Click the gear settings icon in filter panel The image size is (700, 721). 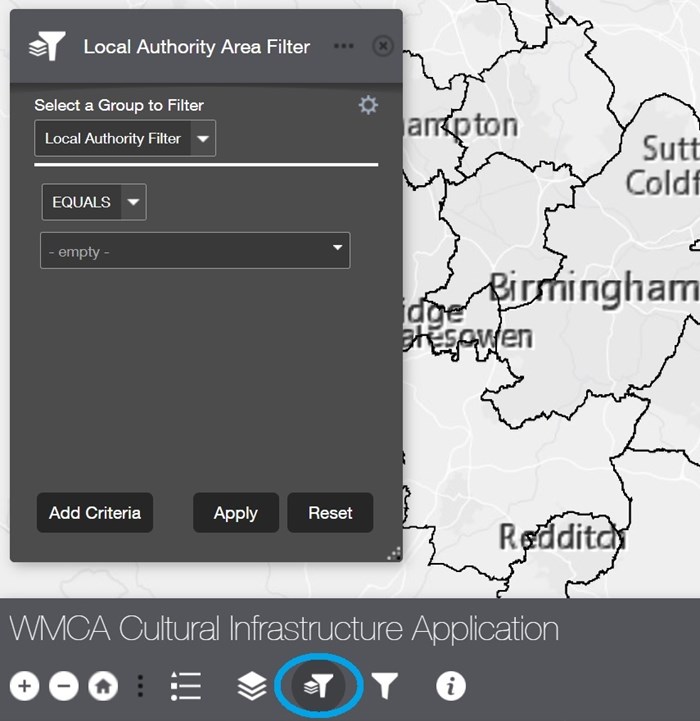pyautogui.click(x=368, y=105)
